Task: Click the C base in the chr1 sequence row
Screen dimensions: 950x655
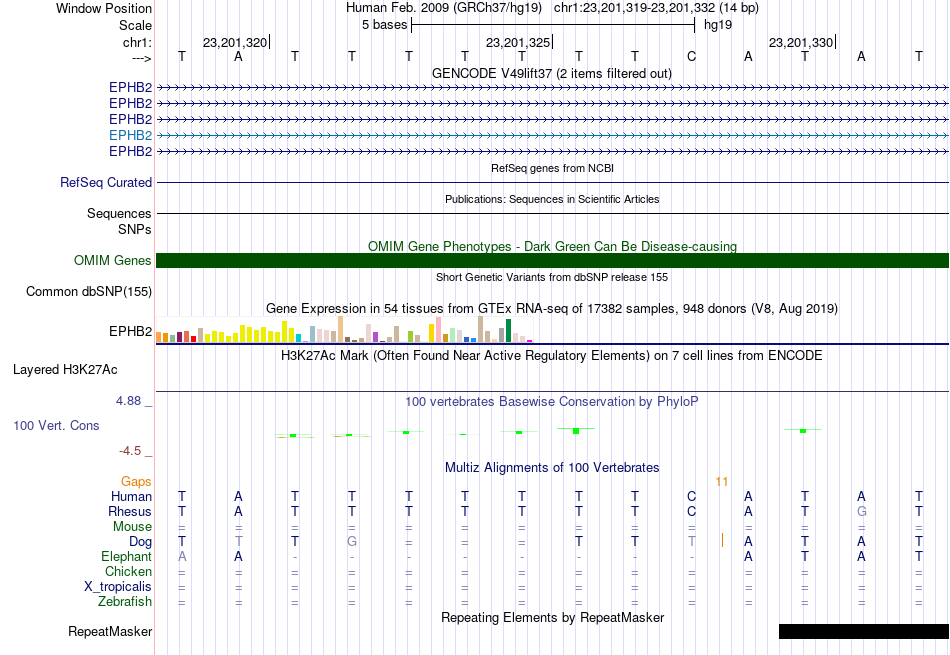Action: tap(691, 56)
